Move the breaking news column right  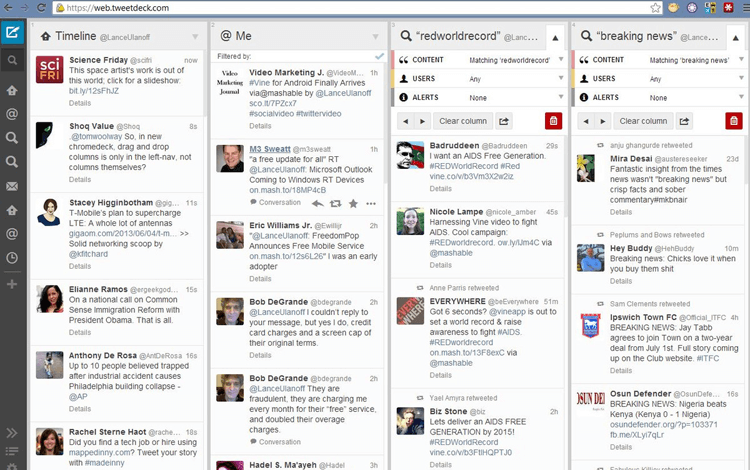(603, 121)
